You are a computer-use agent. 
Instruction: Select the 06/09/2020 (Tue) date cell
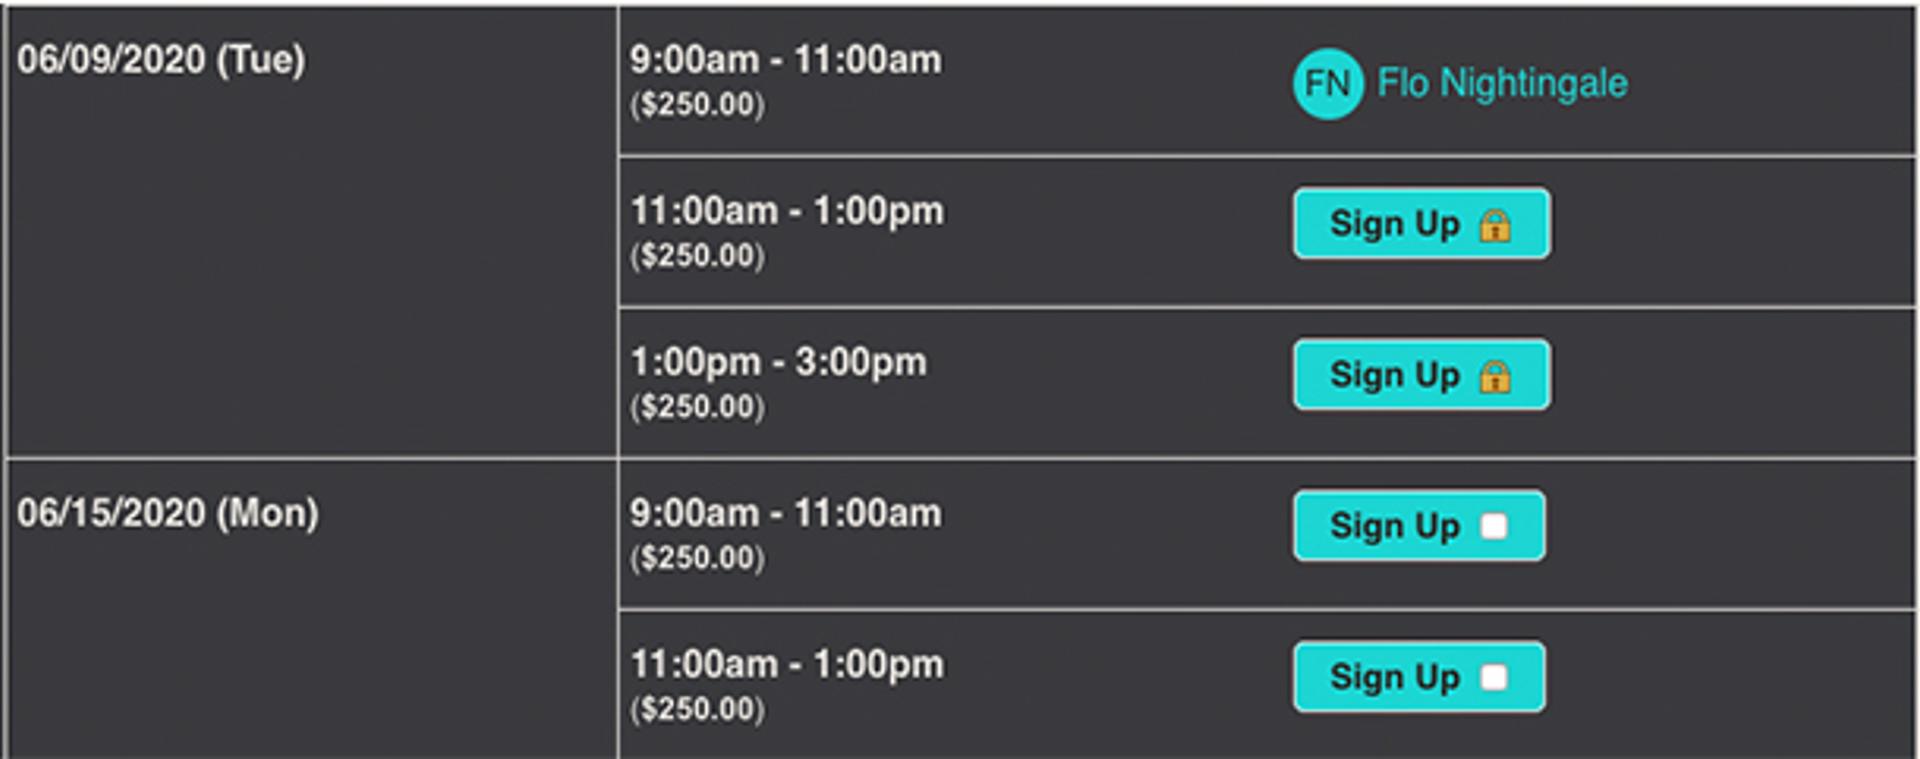click(x=312, y=232)
